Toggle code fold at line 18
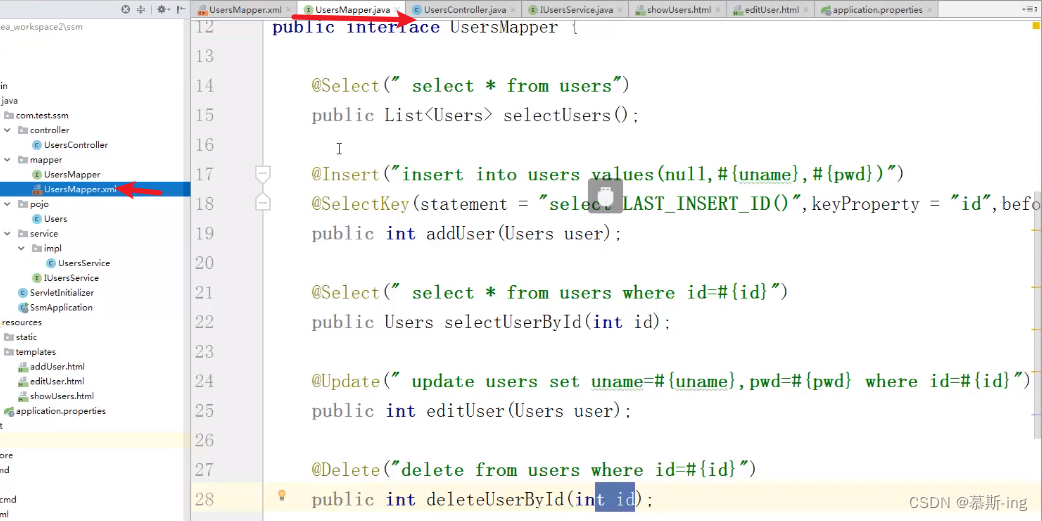The width and height of the screenshot is (1042, 521). click(263, 202)
